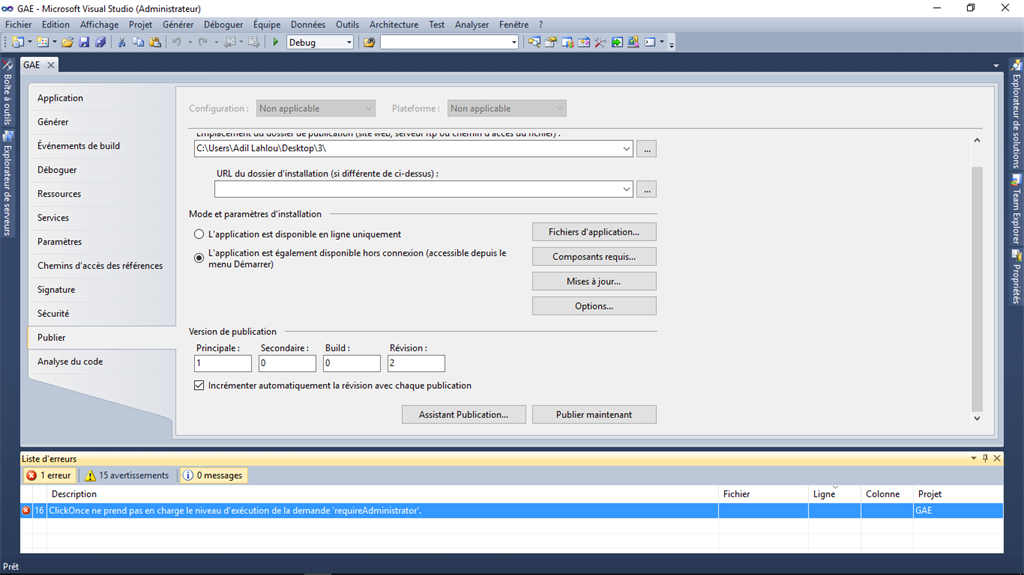The width and height of the screenshot is (1024, 575).
Task: Click the Révision version input field
Action: [416, 363]
